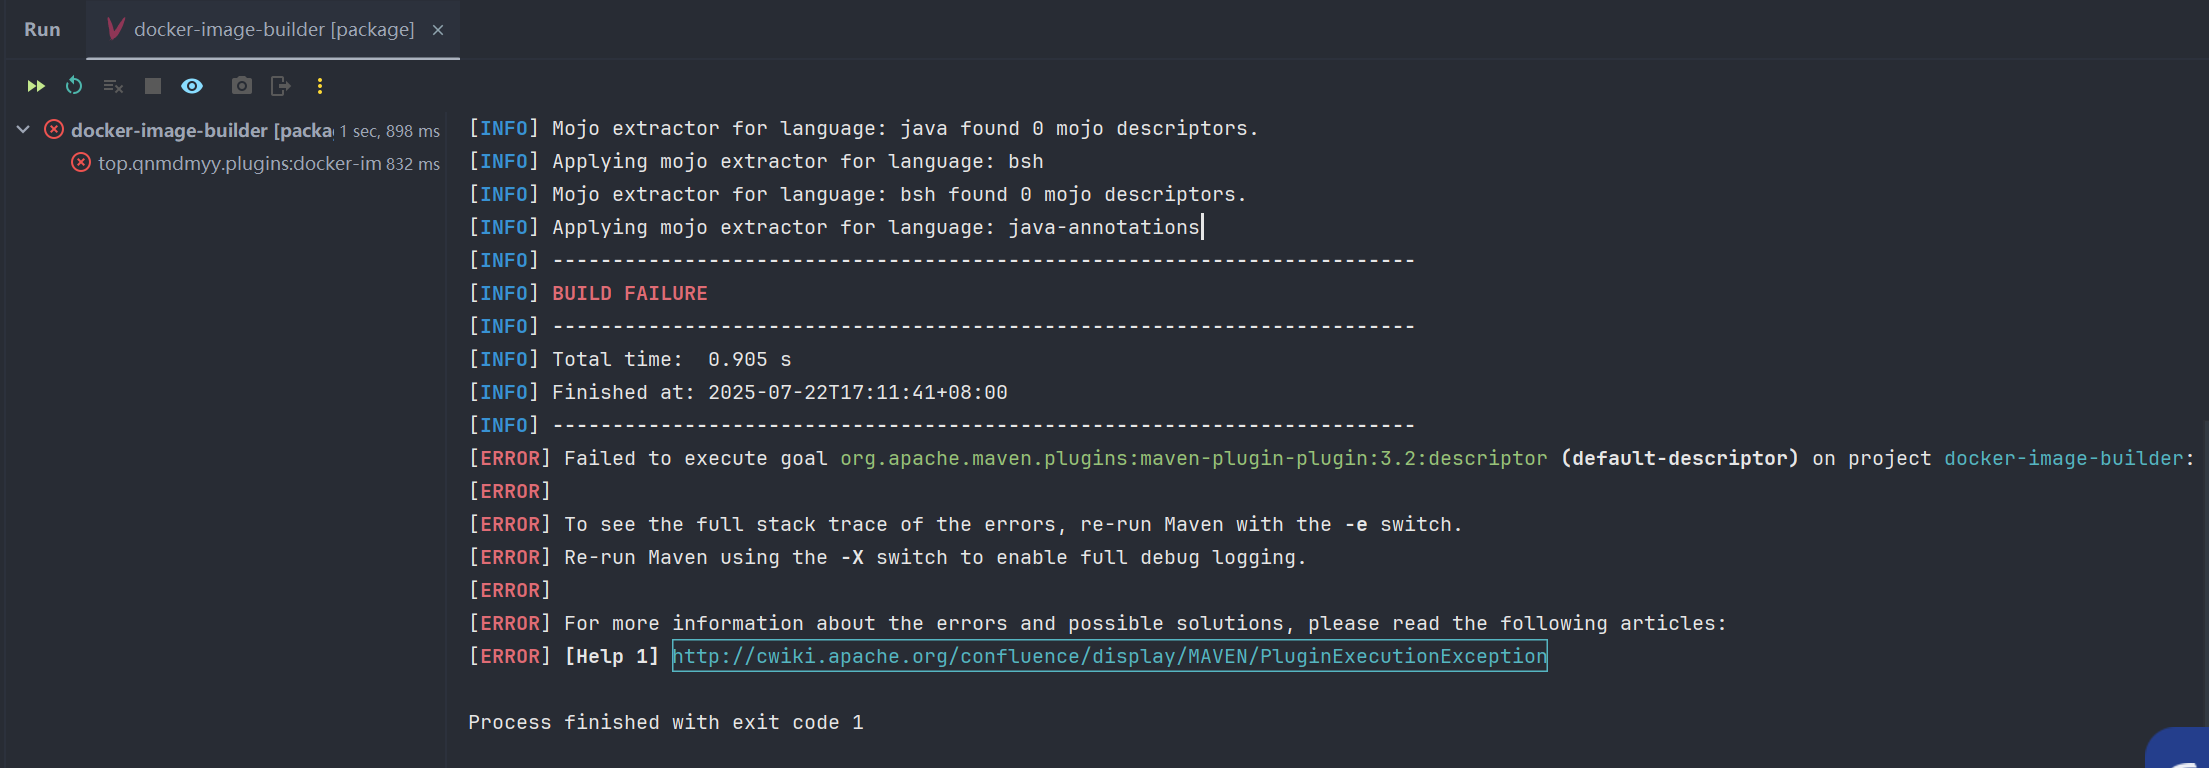The width and height of the screenshot is (2209, 768).
Task: Open the PluginExecutionException help link
Action: click(x=1109, y=656)
